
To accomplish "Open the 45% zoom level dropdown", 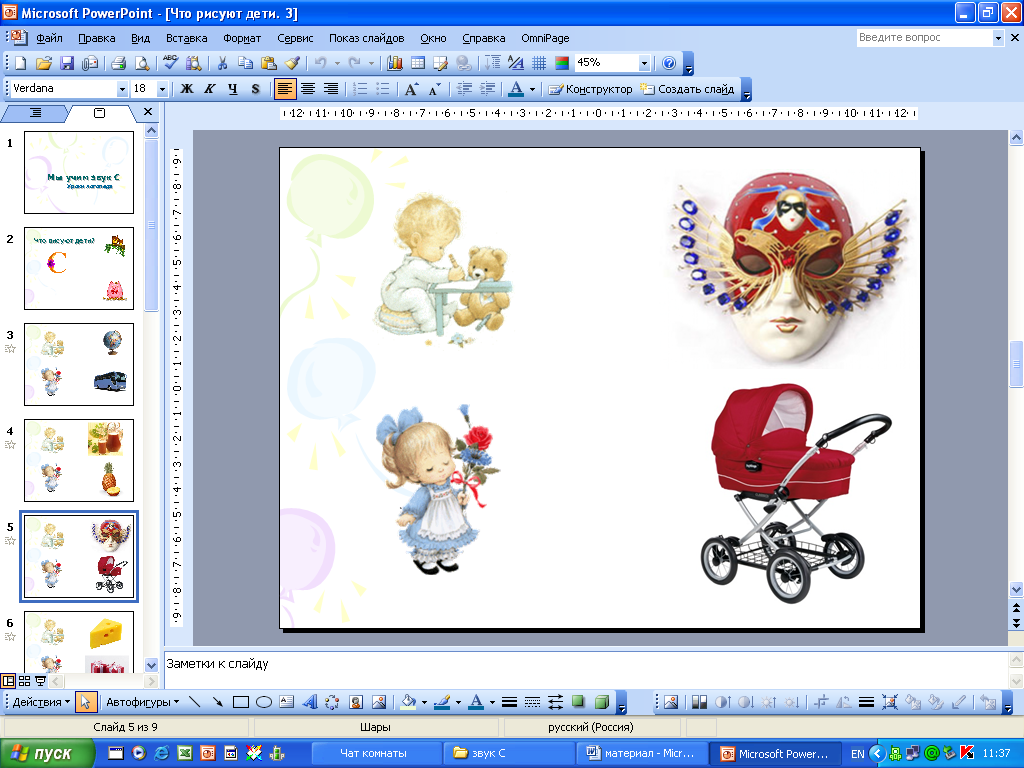I will click(645, 63).
